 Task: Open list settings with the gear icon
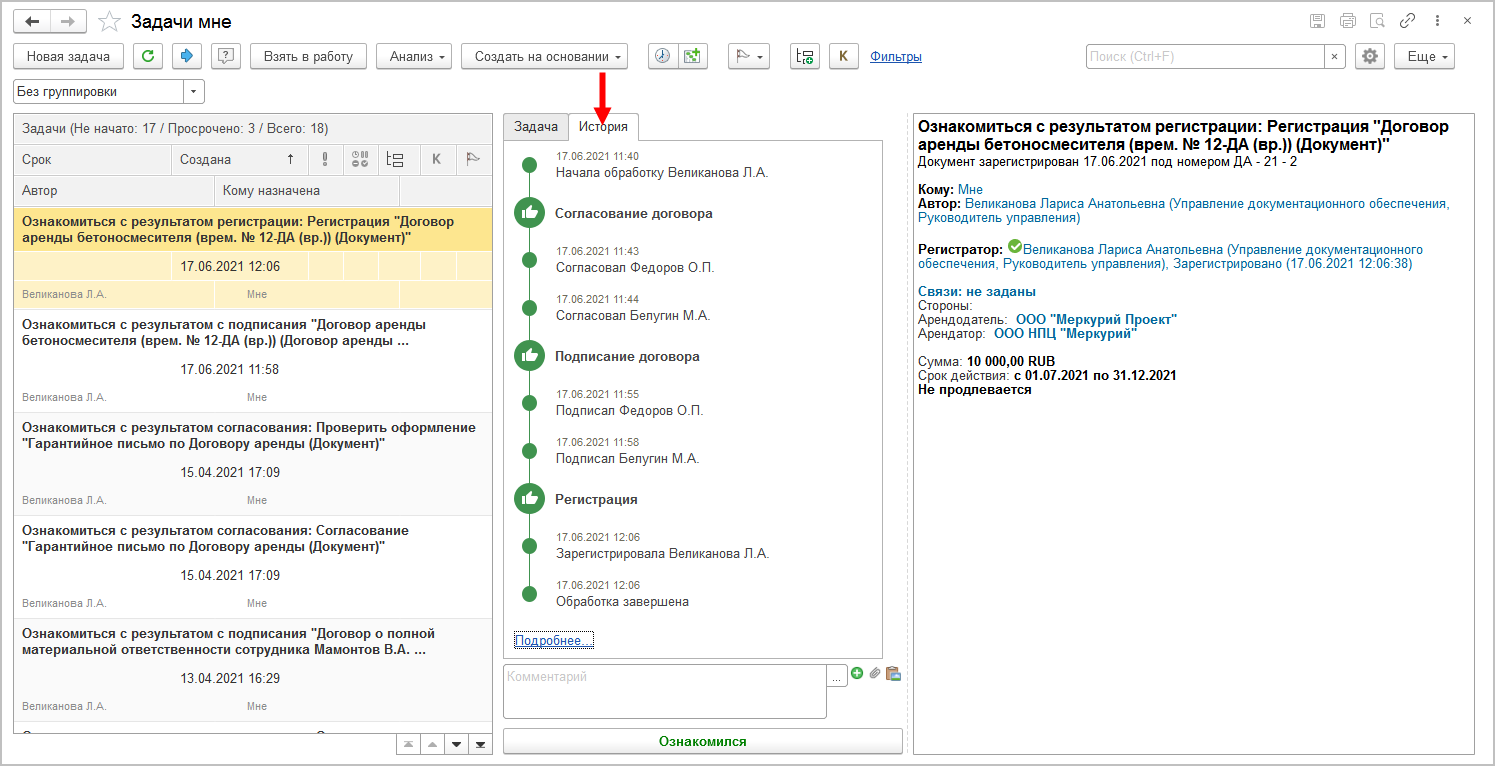pyautogui.click(x=1369, y=57)
